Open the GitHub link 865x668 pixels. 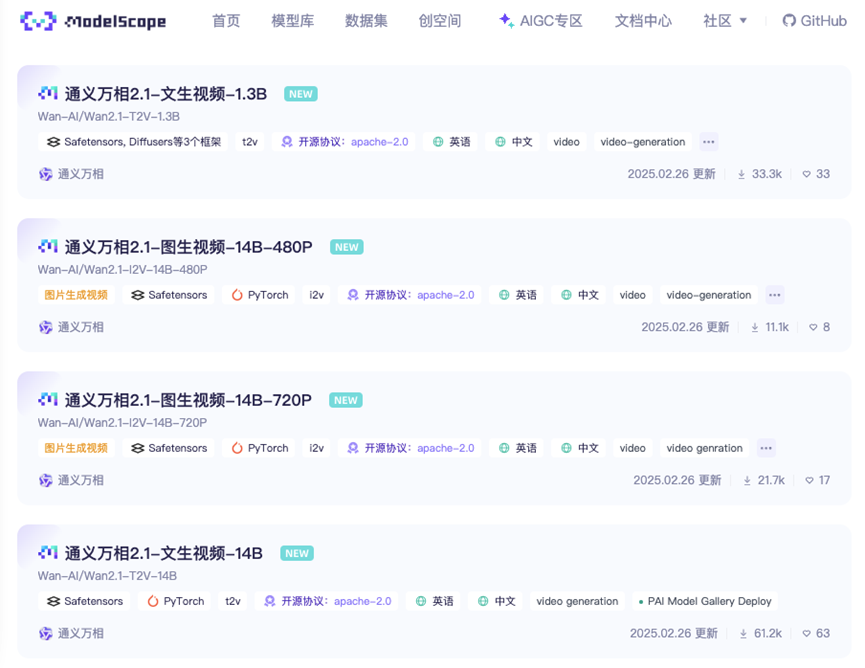(x=814, y=21)
